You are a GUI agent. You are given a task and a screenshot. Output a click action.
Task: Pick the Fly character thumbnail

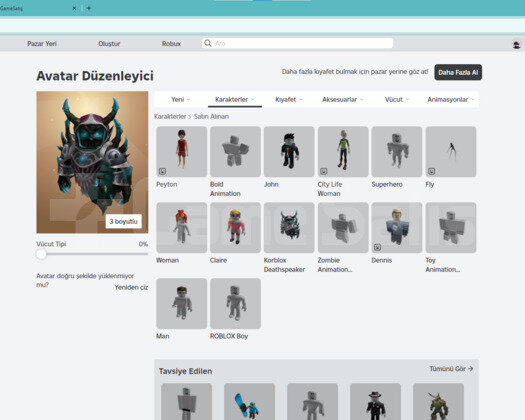tap(451, 151)
